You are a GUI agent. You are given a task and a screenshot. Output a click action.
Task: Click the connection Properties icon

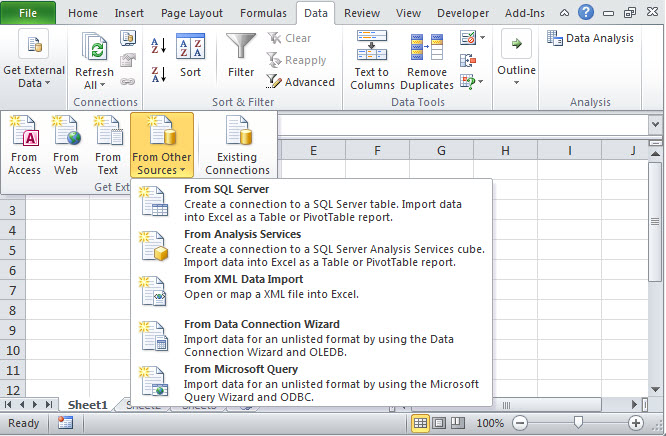(x=127, y=60)
